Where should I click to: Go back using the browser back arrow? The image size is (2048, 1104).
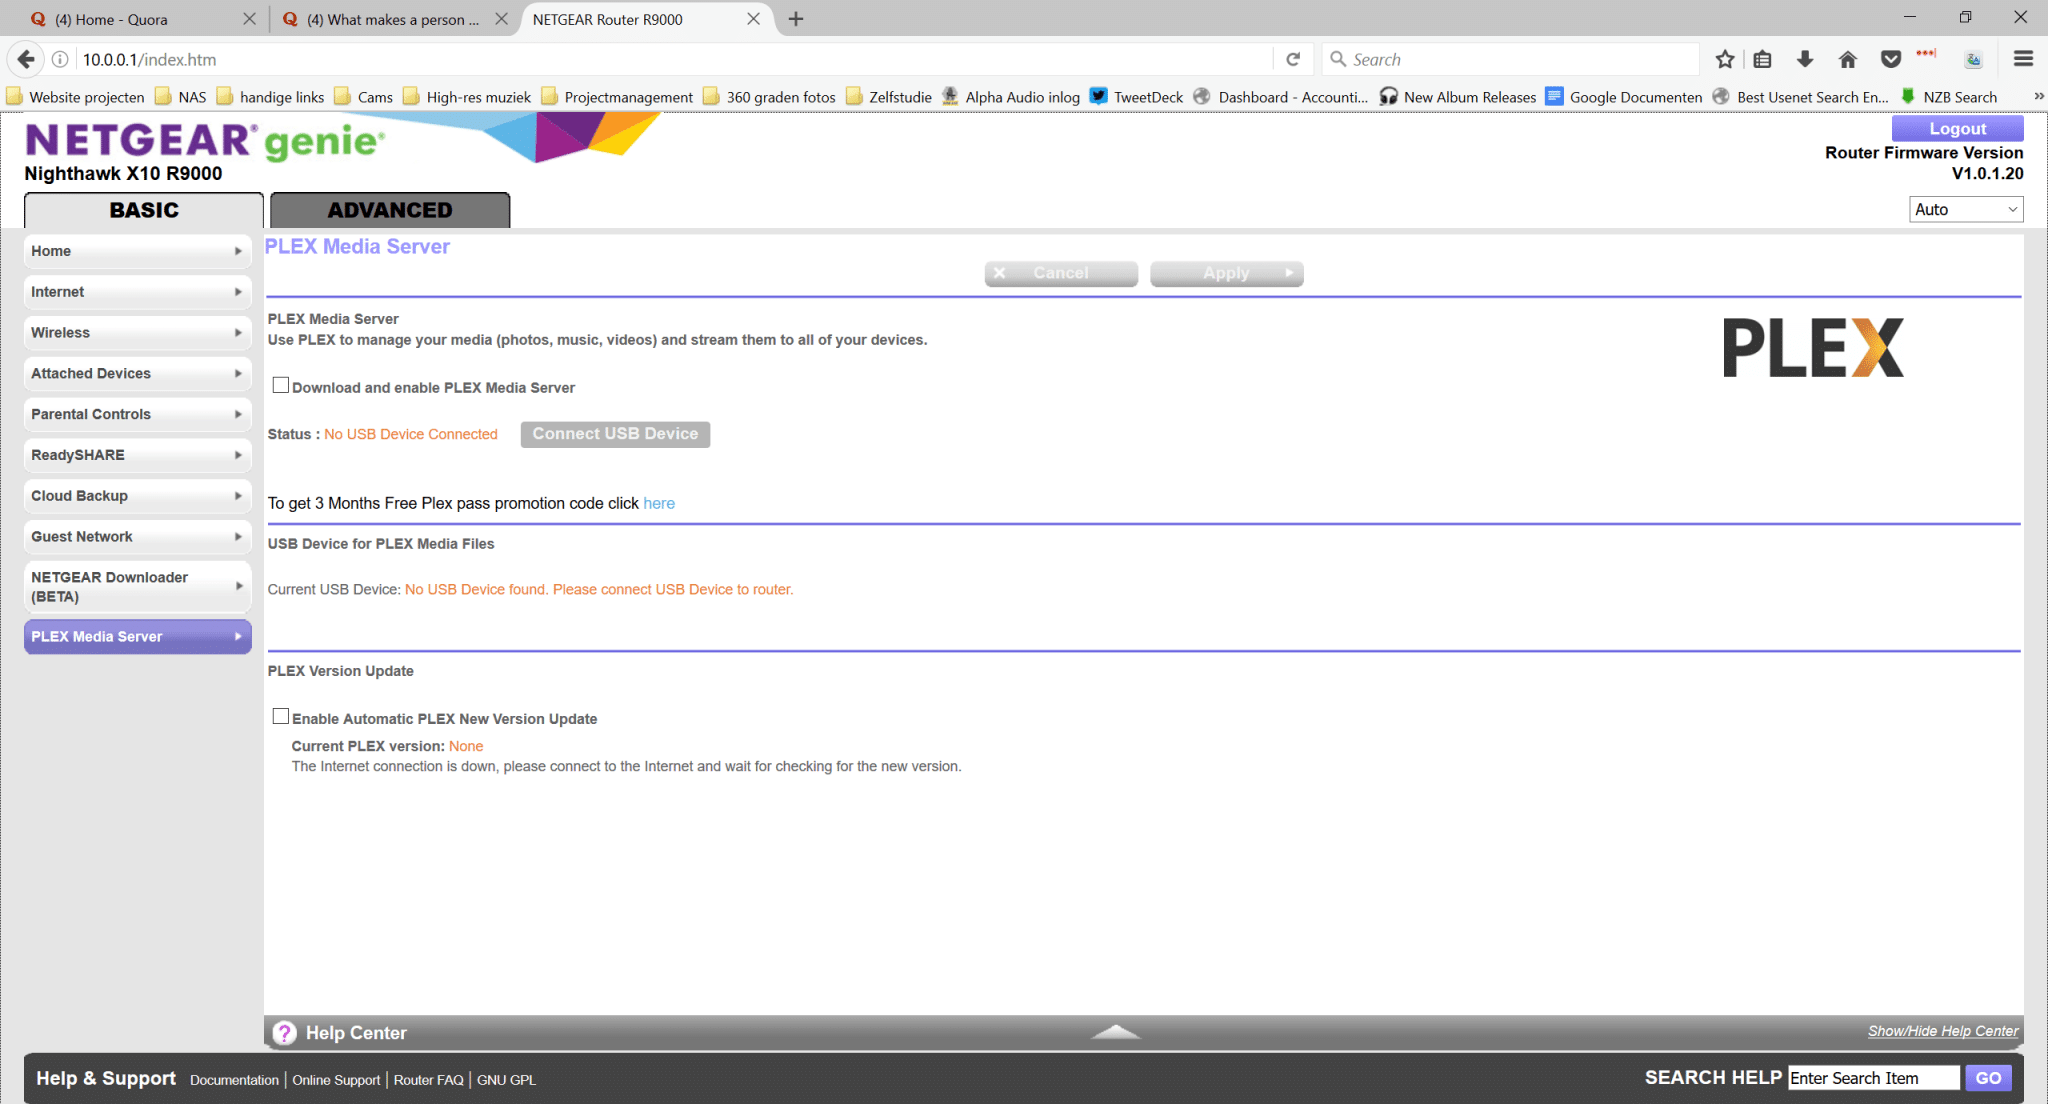coord(27,59)
